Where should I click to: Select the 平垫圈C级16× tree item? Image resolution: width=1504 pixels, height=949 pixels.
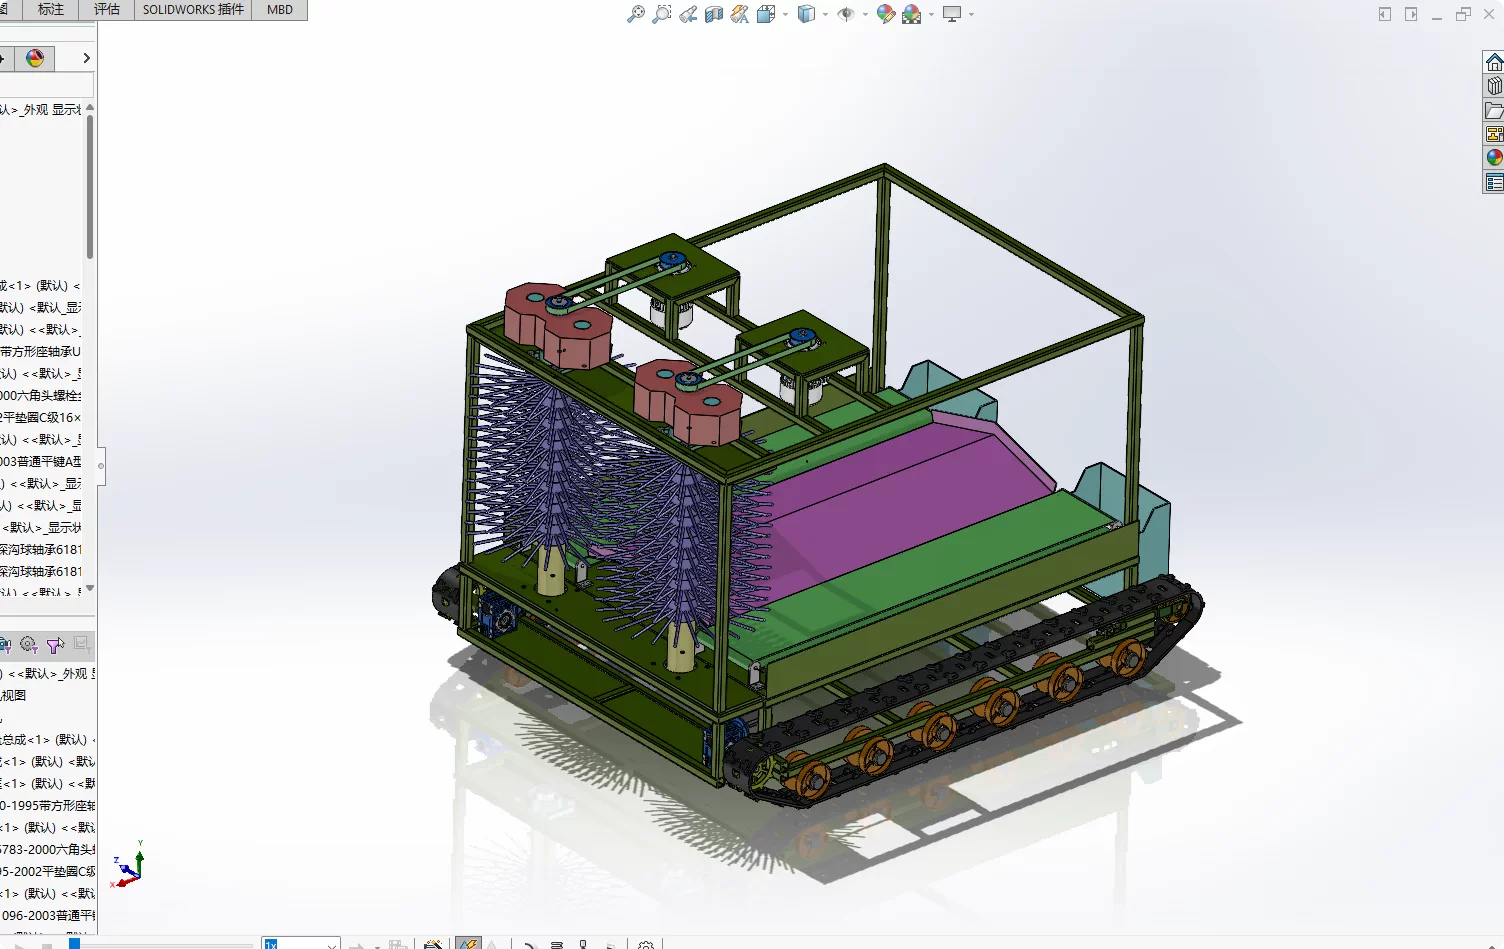click(x=40, y=417)
